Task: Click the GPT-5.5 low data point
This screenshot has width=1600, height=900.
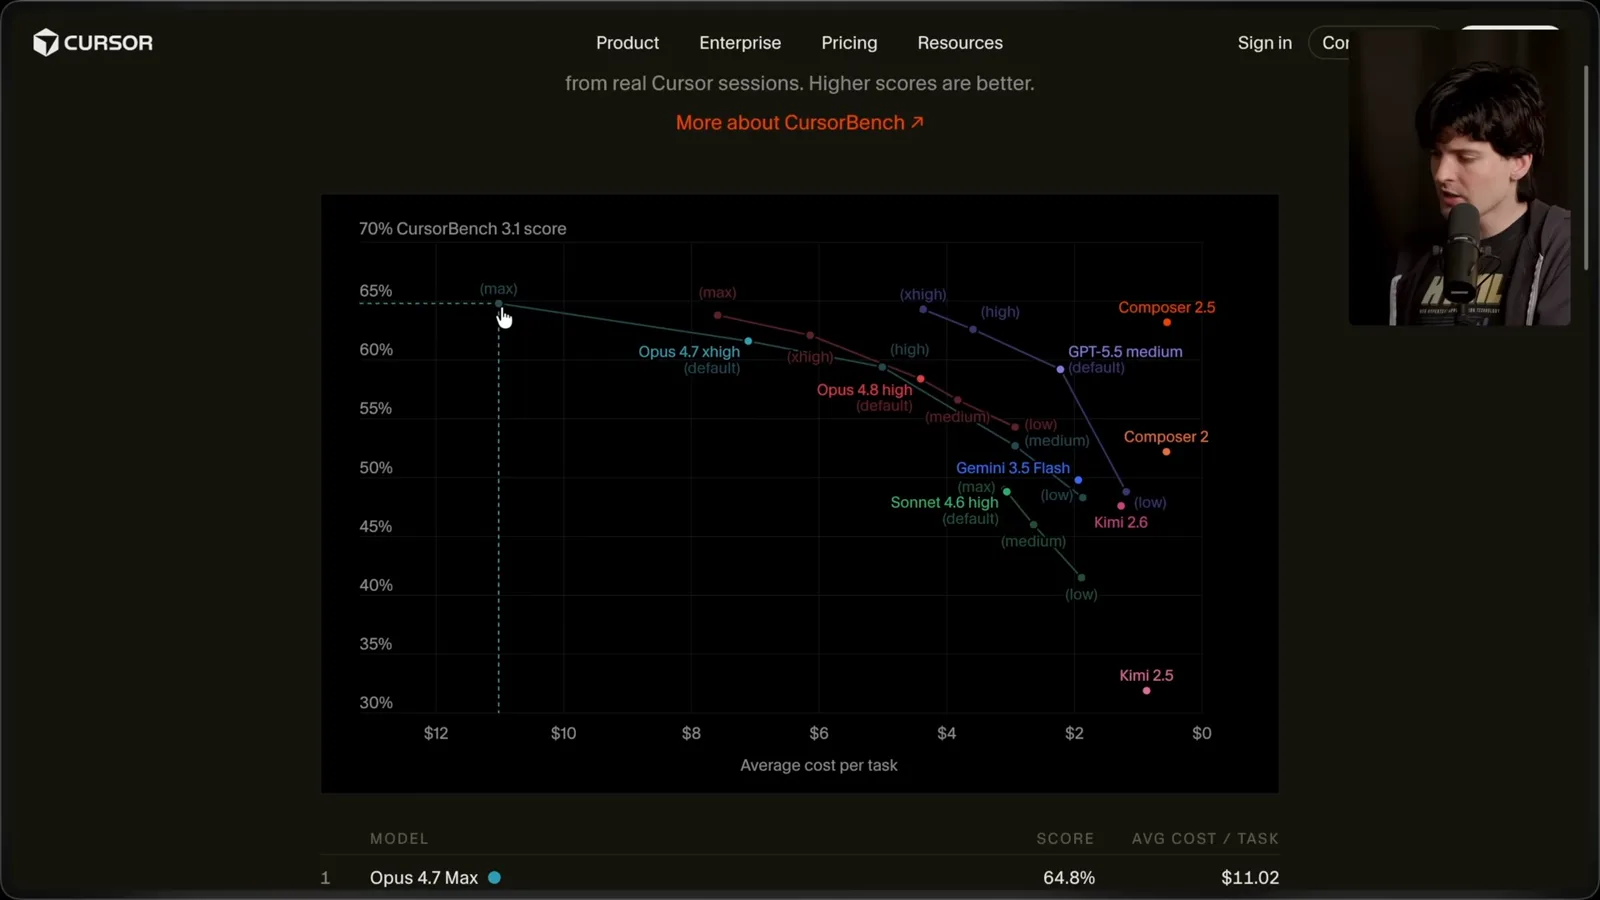Action: click(1126, 492)
